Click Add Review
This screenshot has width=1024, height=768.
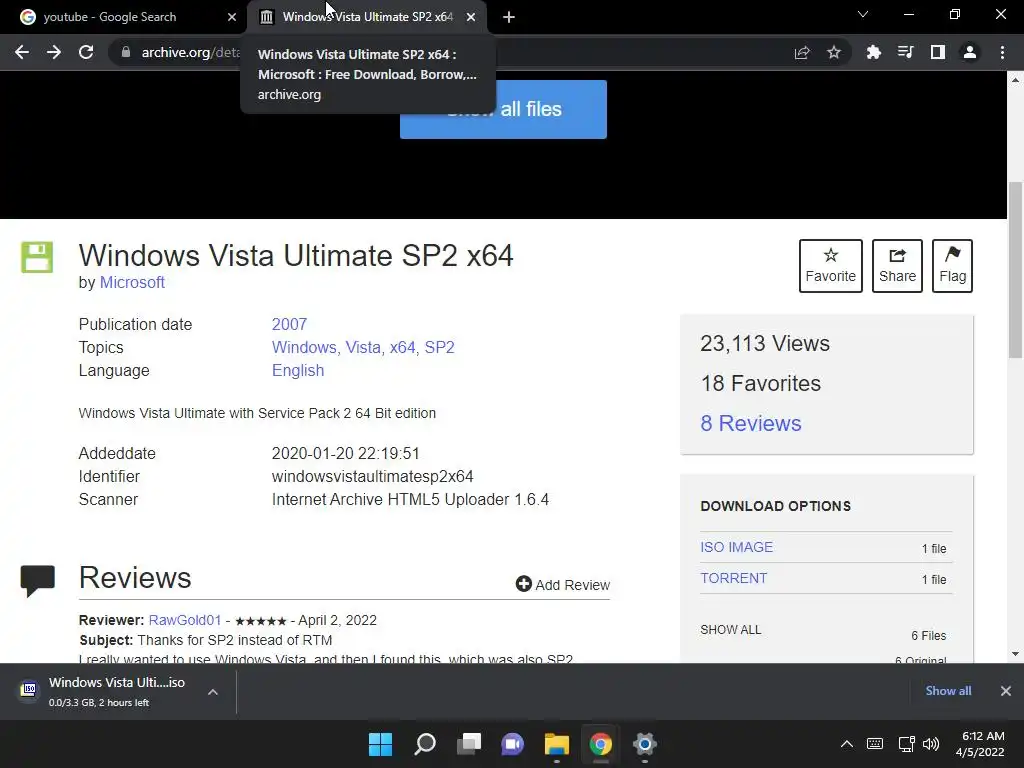(563, 584)
